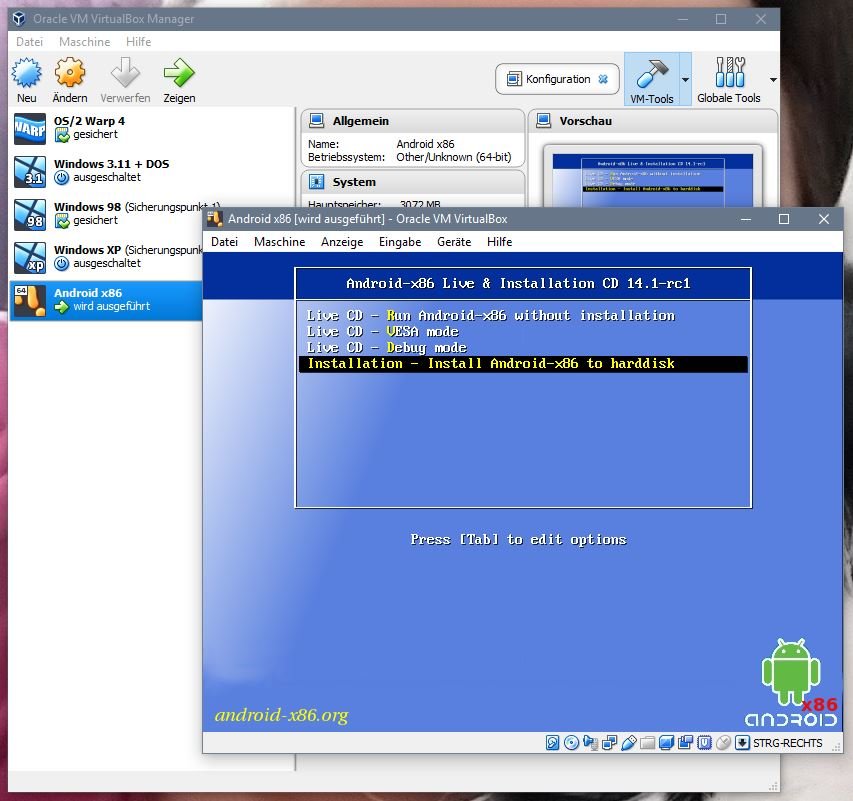This screenshot has height=801, width=853.
Task: Open the Hilfe menu in Android x86 window
Action: pos(499,242)
